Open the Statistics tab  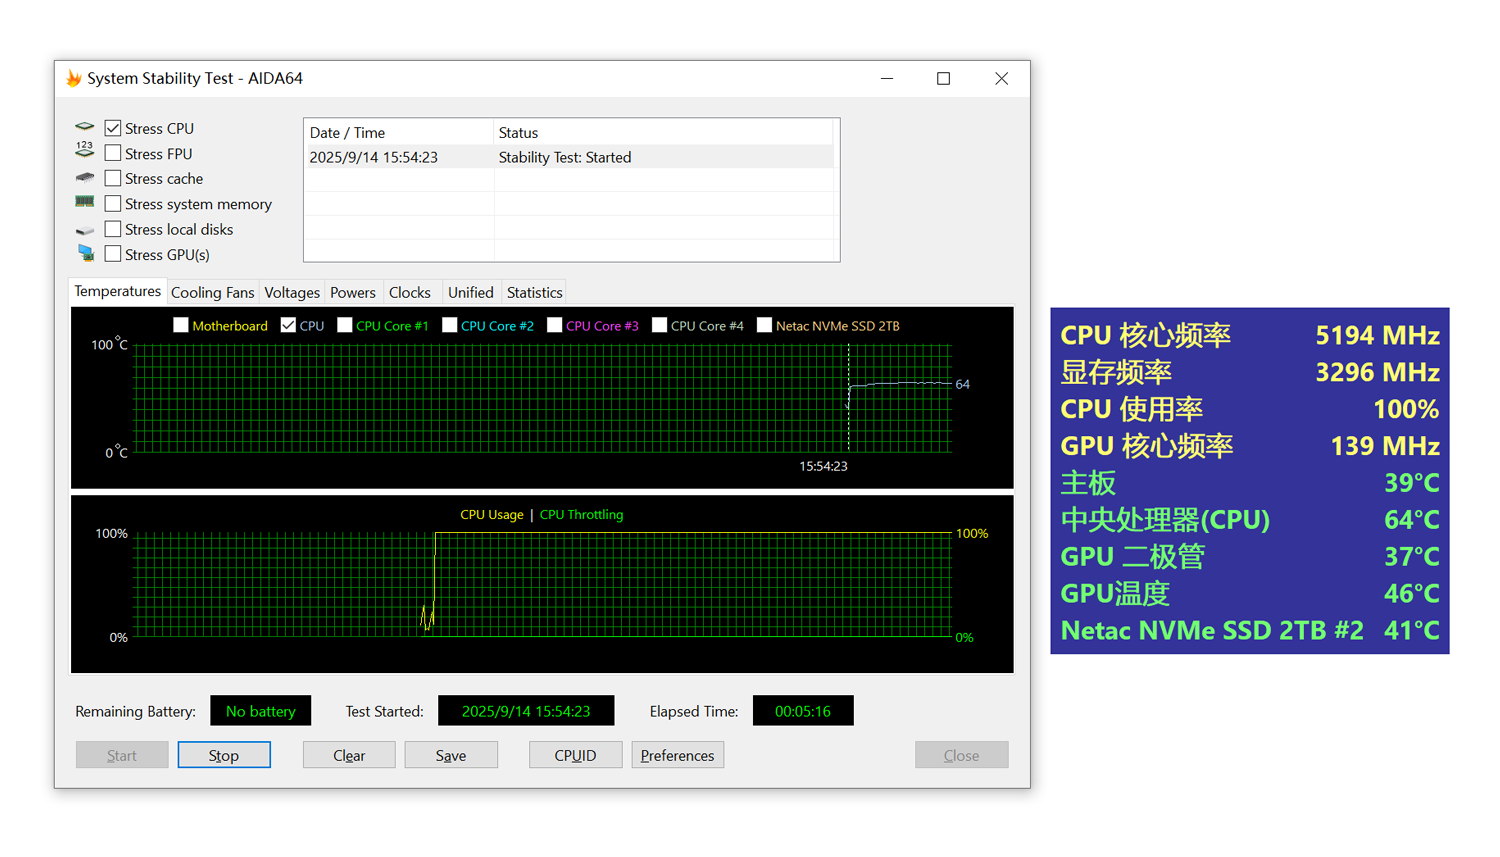534,293
